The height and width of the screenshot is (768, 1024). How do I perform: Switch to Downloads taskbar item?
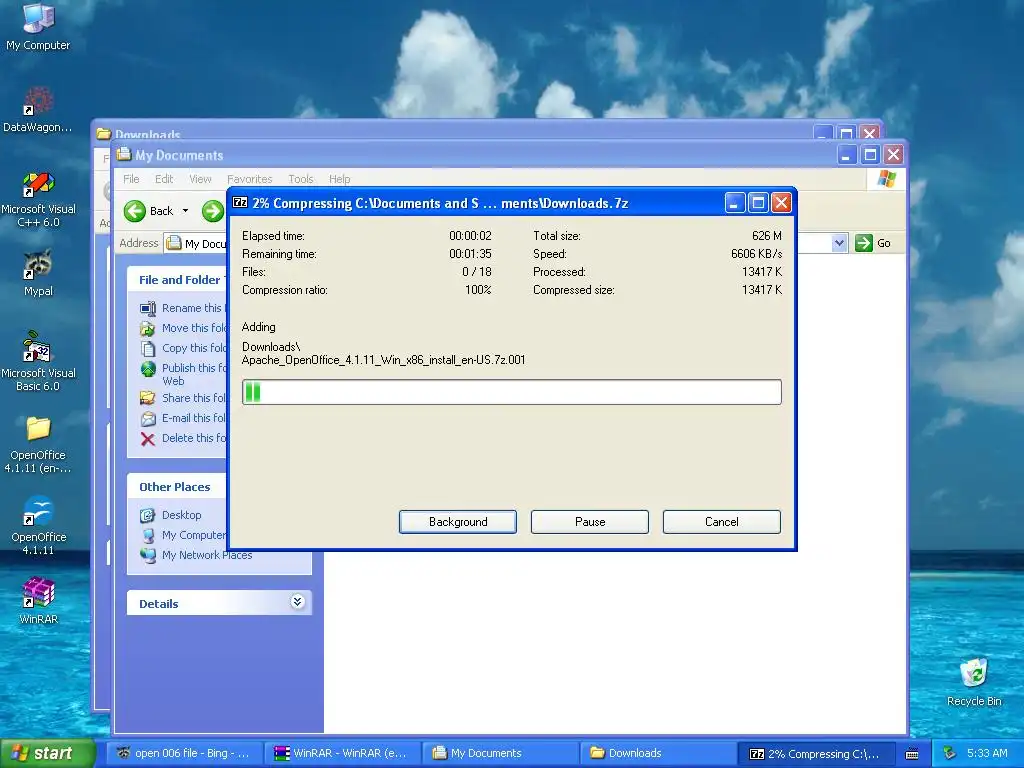point(659,753)
